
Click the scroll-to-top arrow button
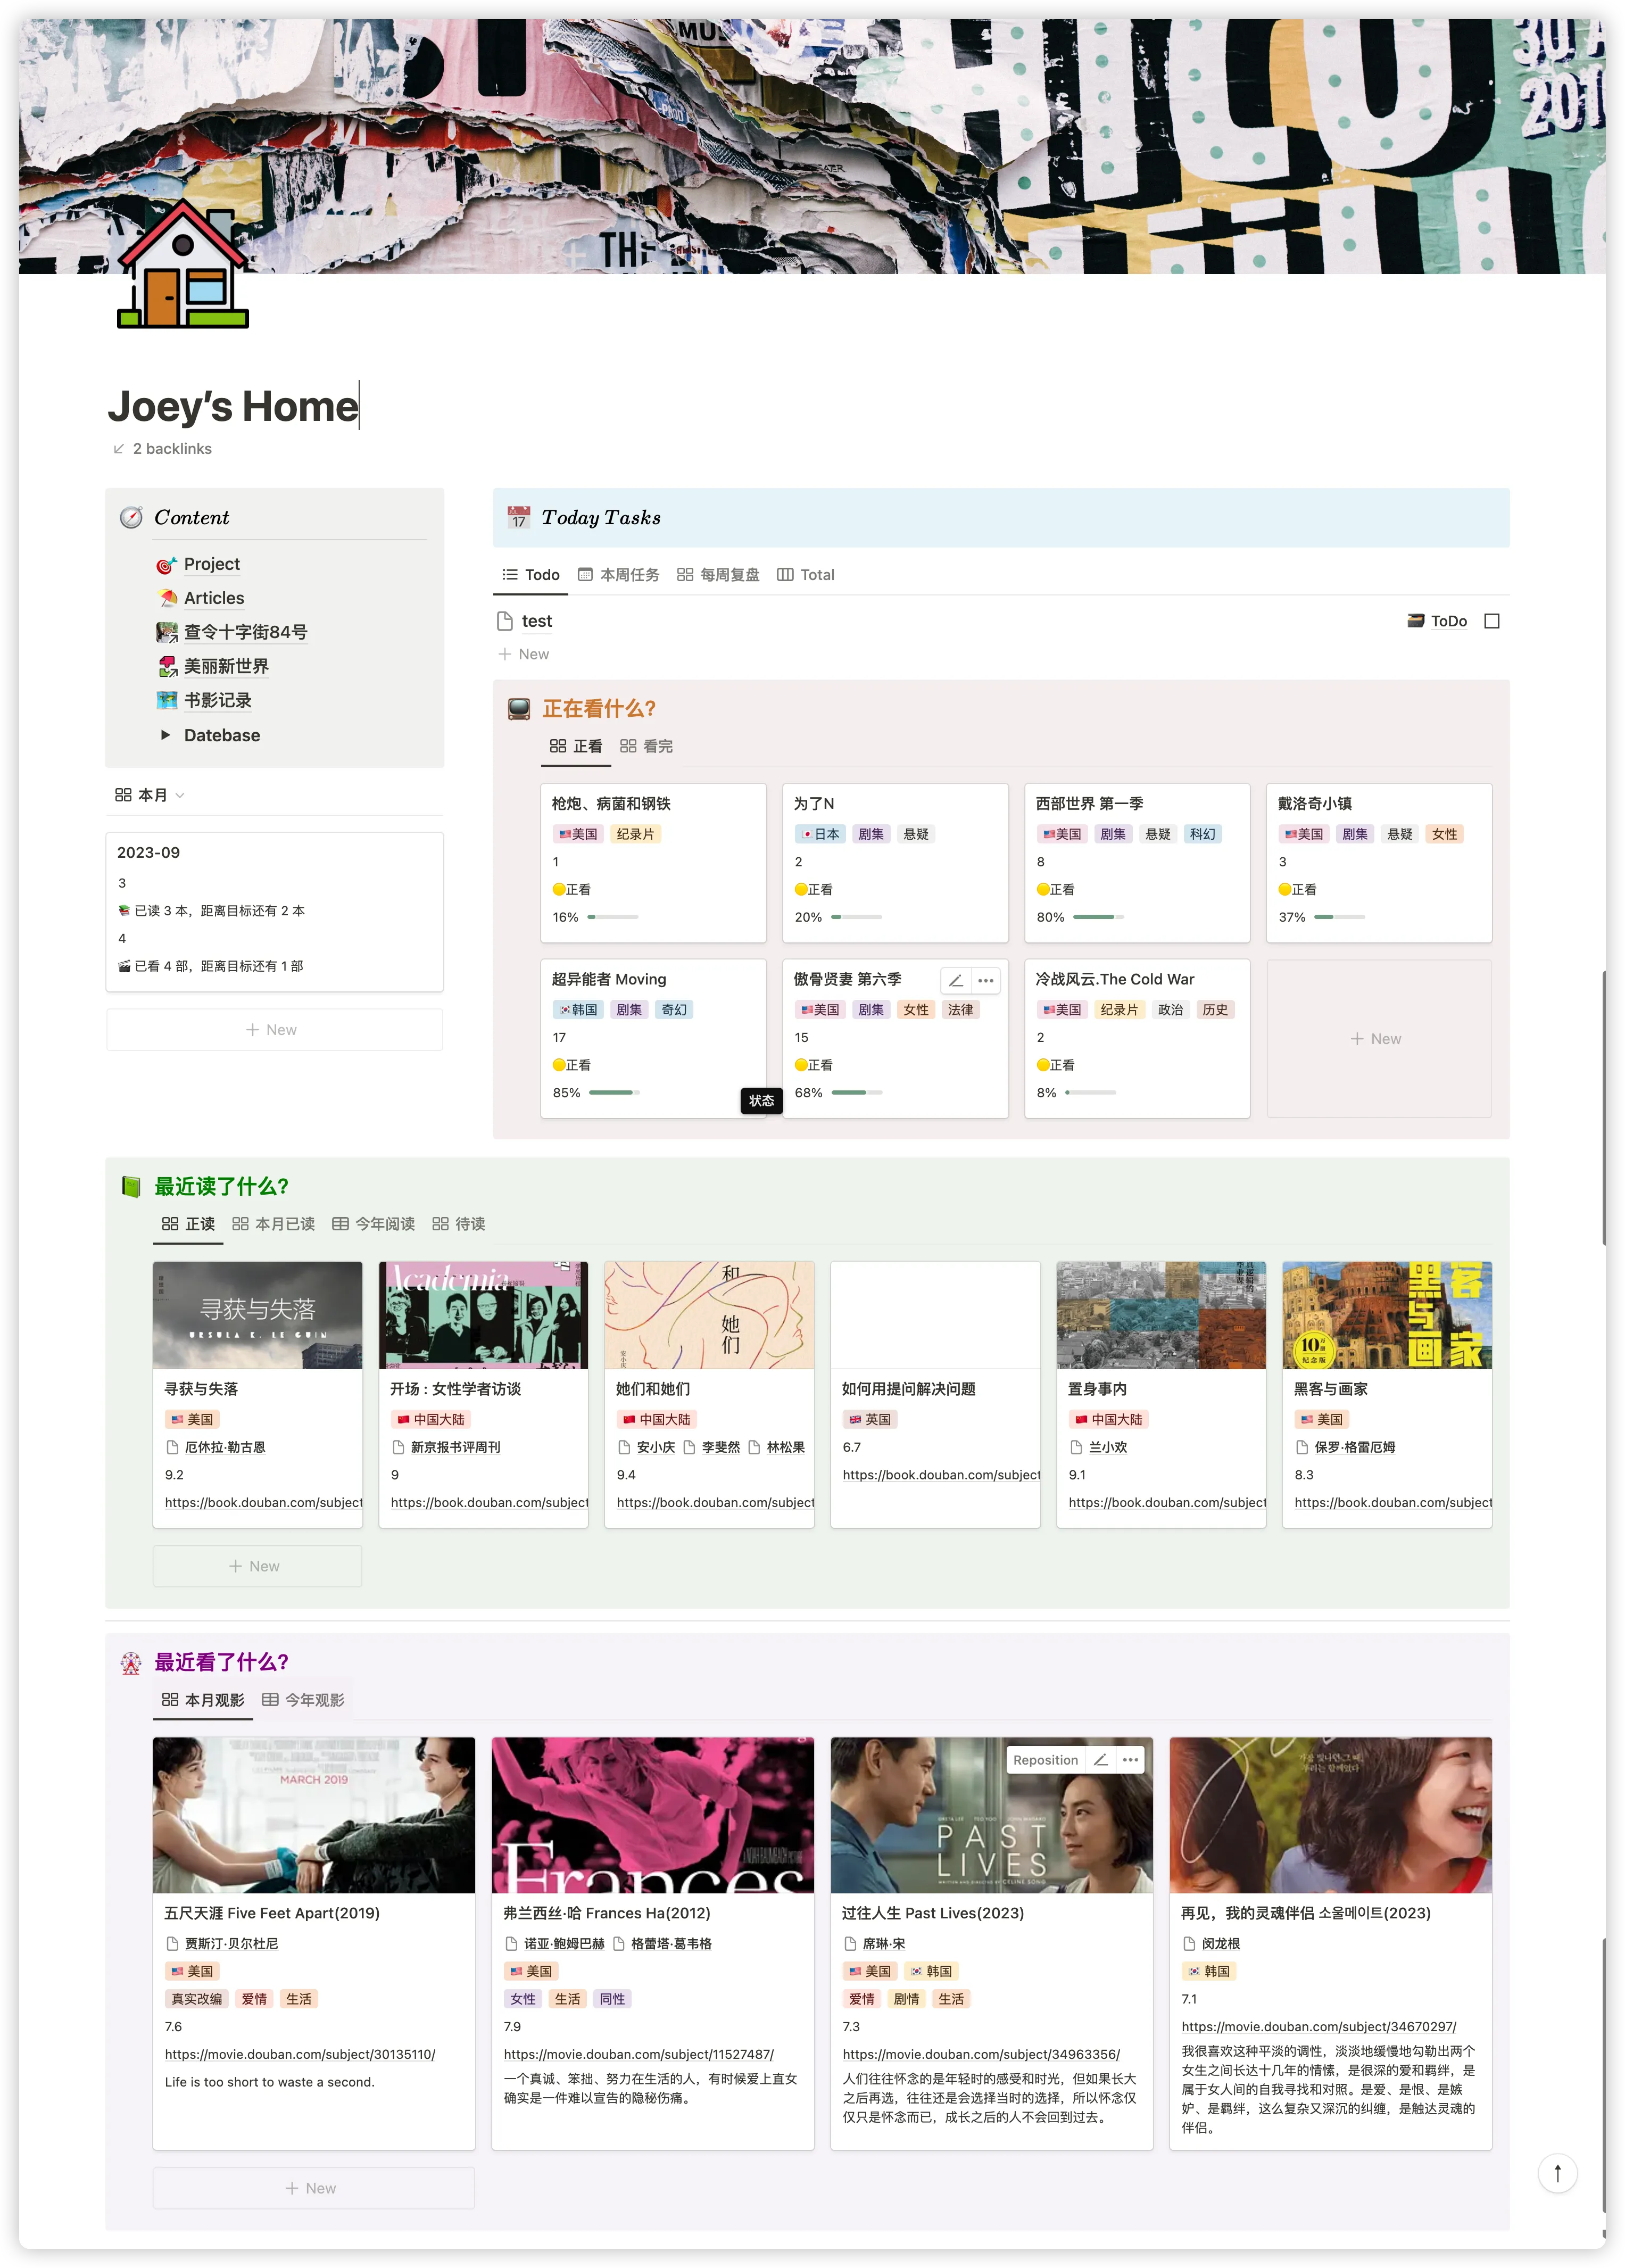1557,2172
